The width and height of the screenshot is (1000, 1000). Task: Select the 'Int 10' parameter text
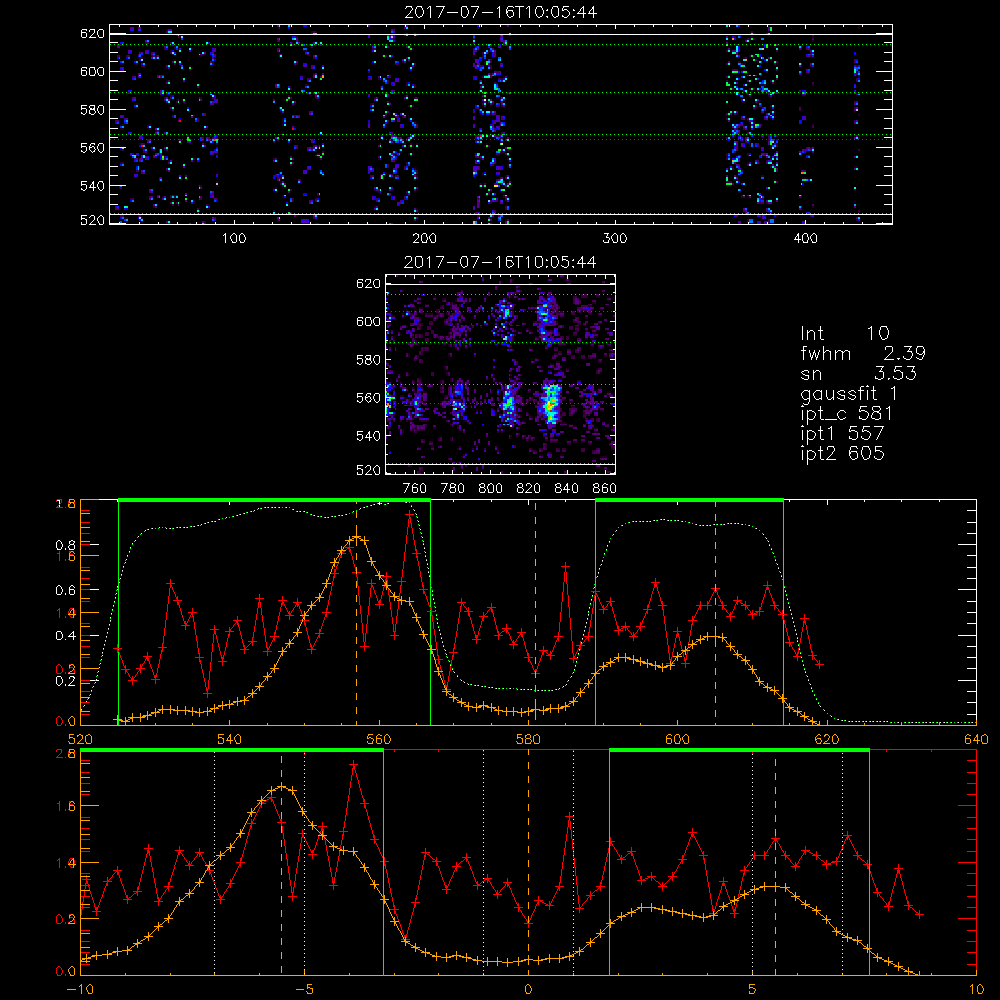coord(844,333)
